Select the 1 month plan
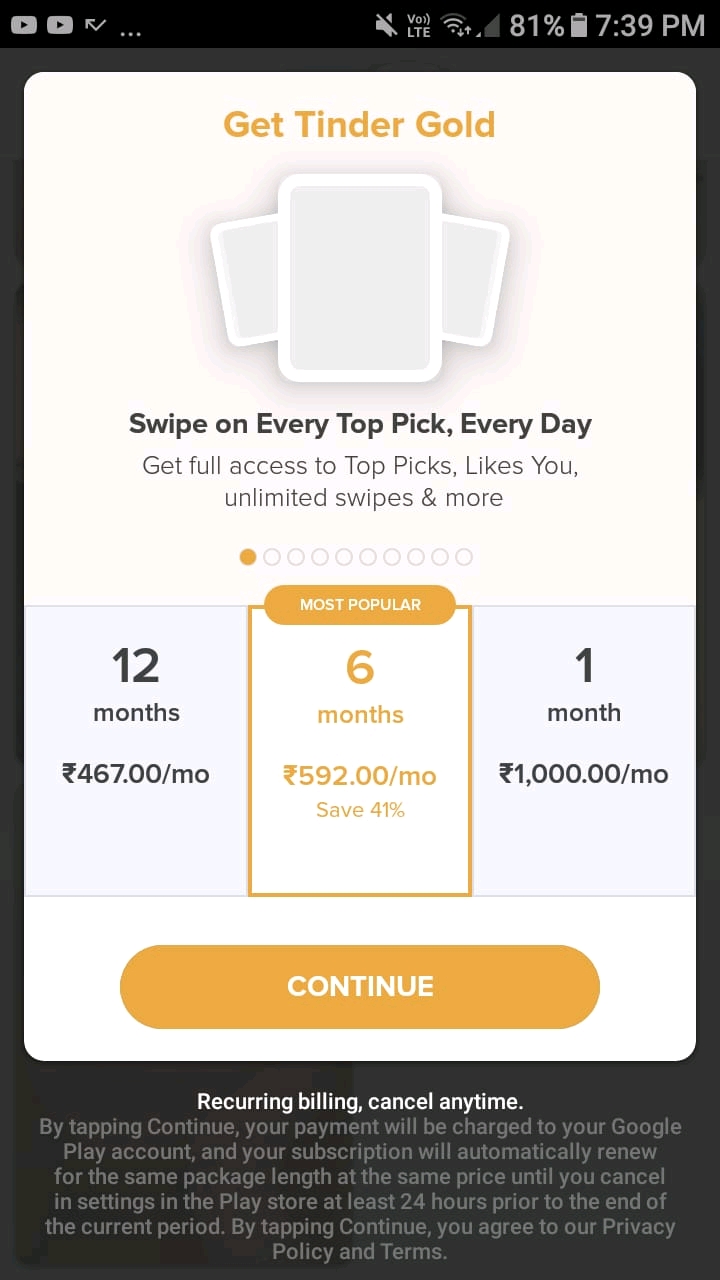Viewport: 720px width, 1280px height. pyautogui.click(x=584, y=750)
